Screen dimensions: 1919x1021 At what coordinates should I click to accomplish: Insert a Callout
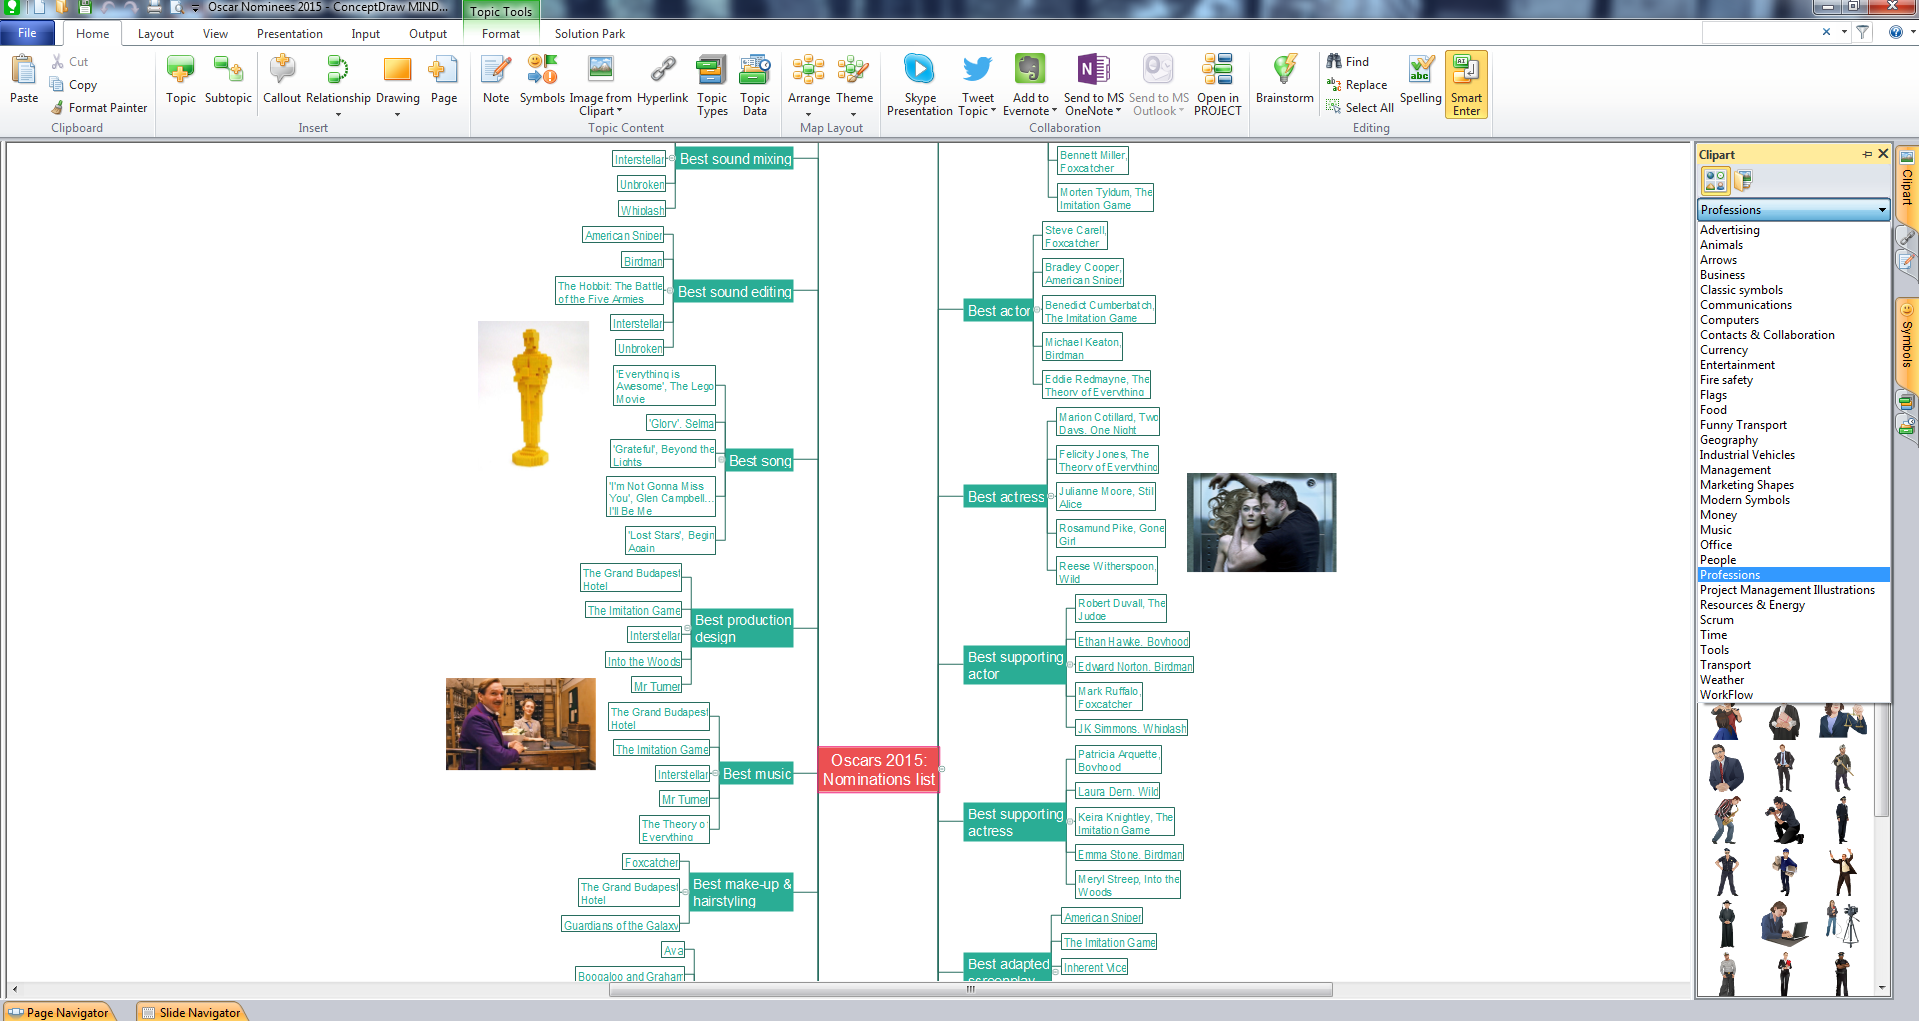282,80
